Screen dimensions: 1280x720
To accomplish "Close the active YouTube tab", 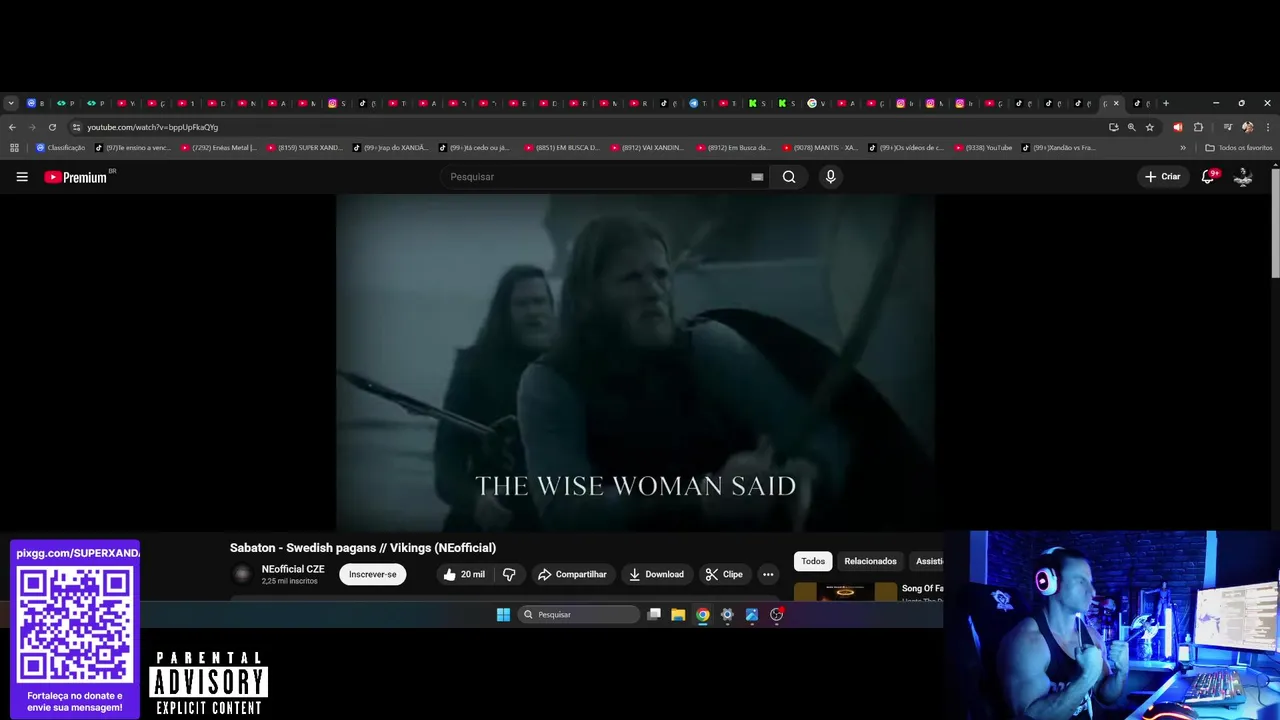I will 1116,103.
